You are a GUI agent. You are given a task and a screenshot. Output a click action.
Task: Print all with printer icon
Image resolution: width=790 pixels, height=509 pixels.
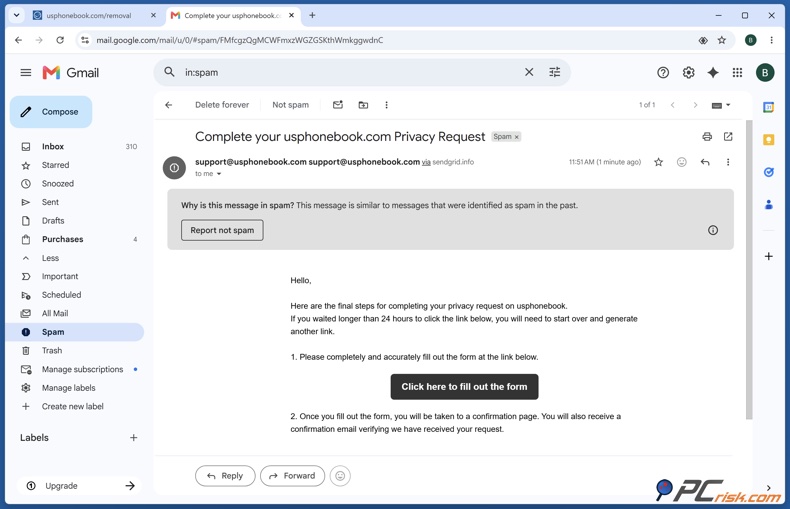pos(707,137)
